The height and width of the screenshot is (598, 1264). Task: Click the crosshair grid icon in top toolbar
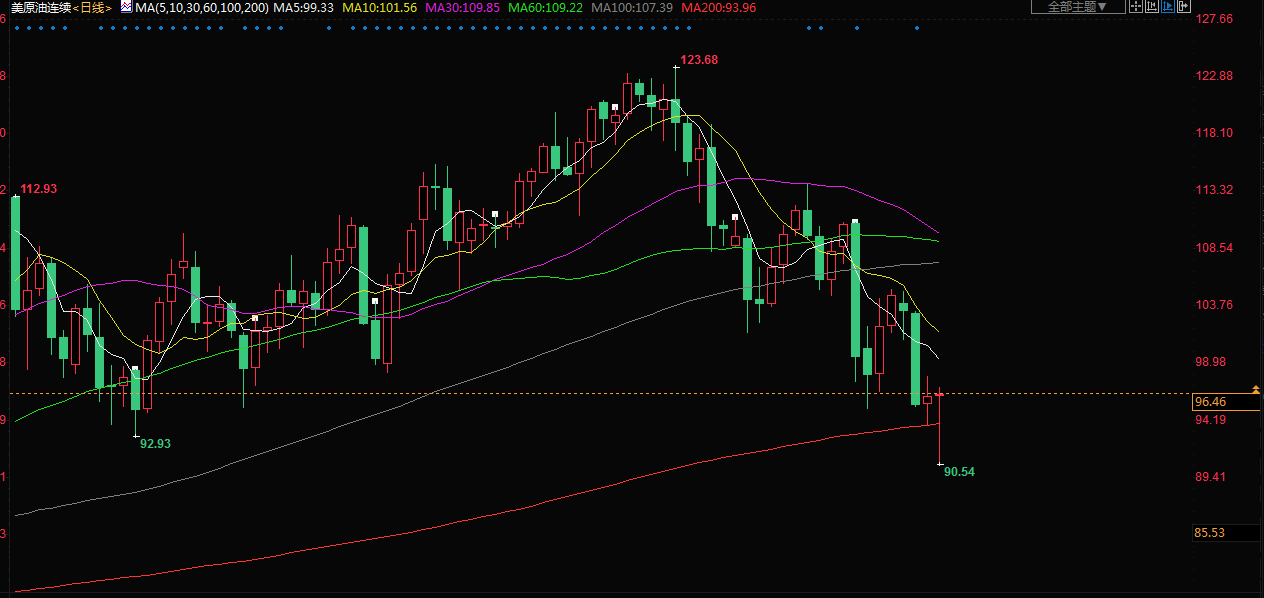click(x=1135, y=7)
